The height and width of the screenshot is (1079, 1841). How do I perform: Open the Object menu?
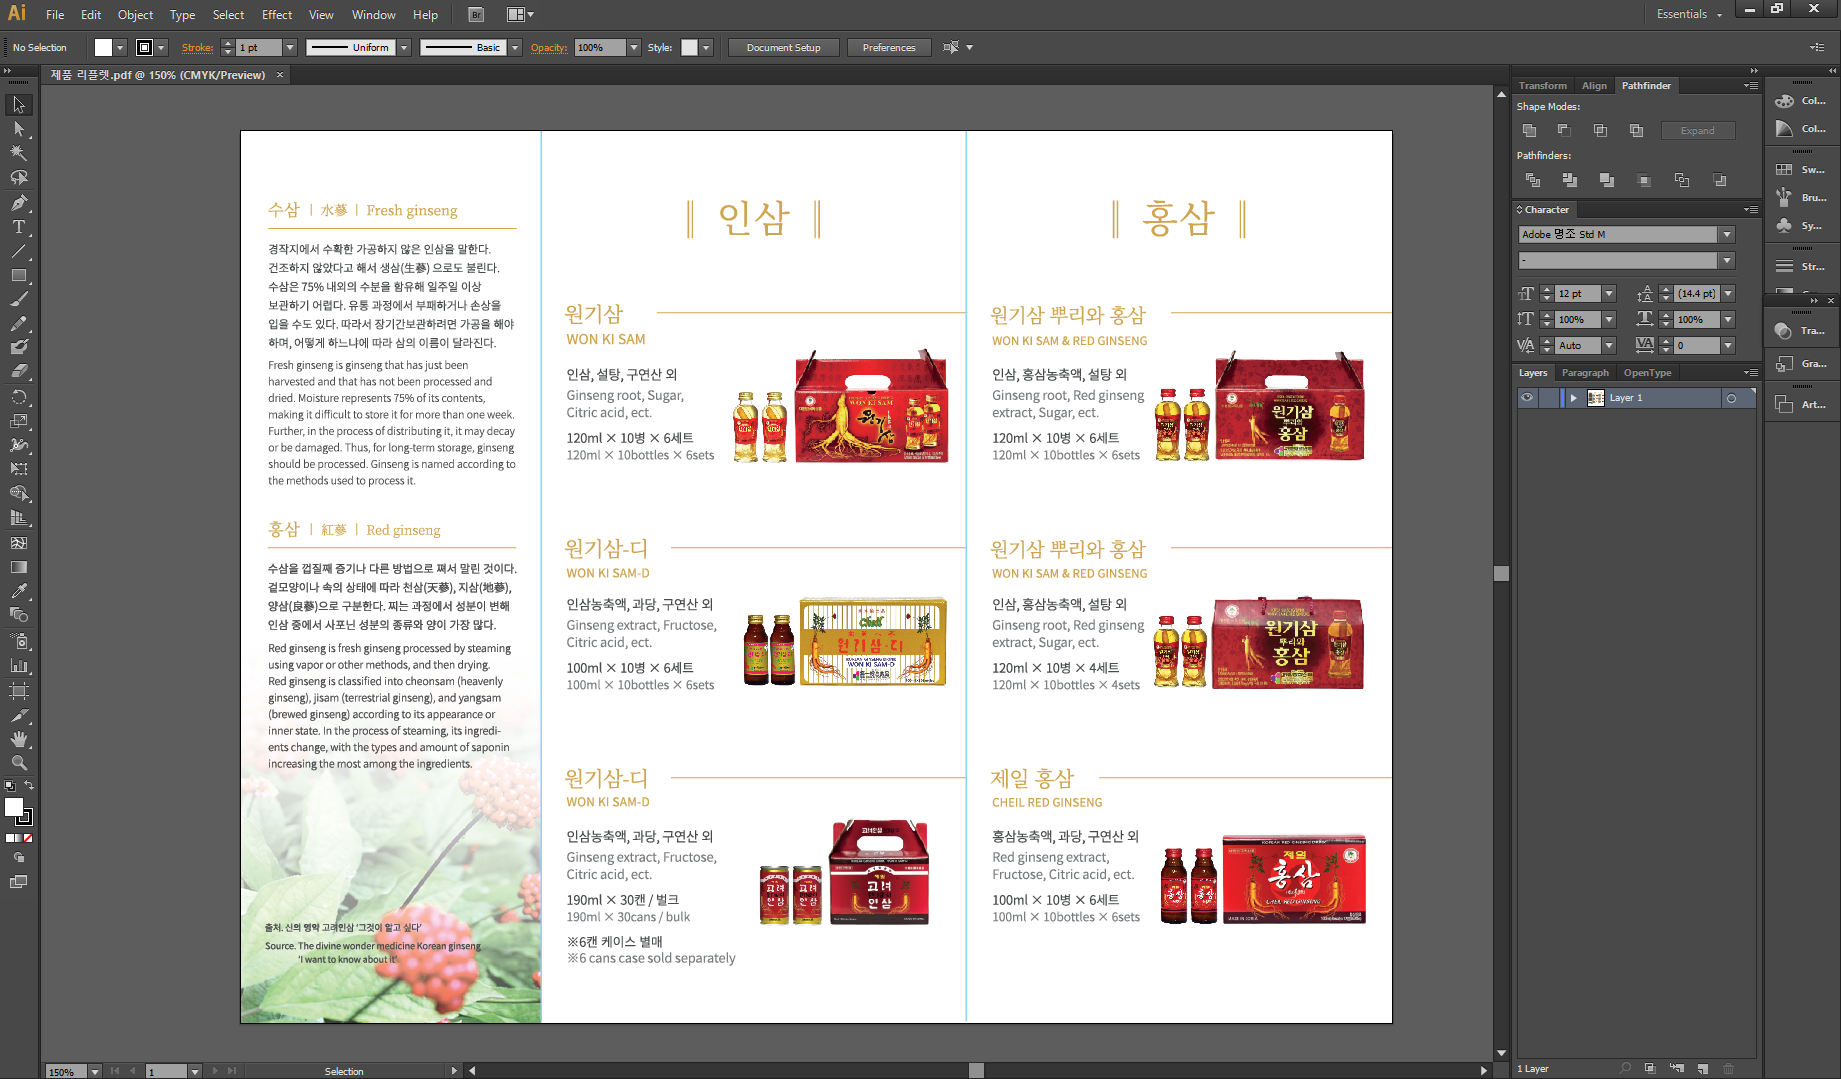click(135, 15)
